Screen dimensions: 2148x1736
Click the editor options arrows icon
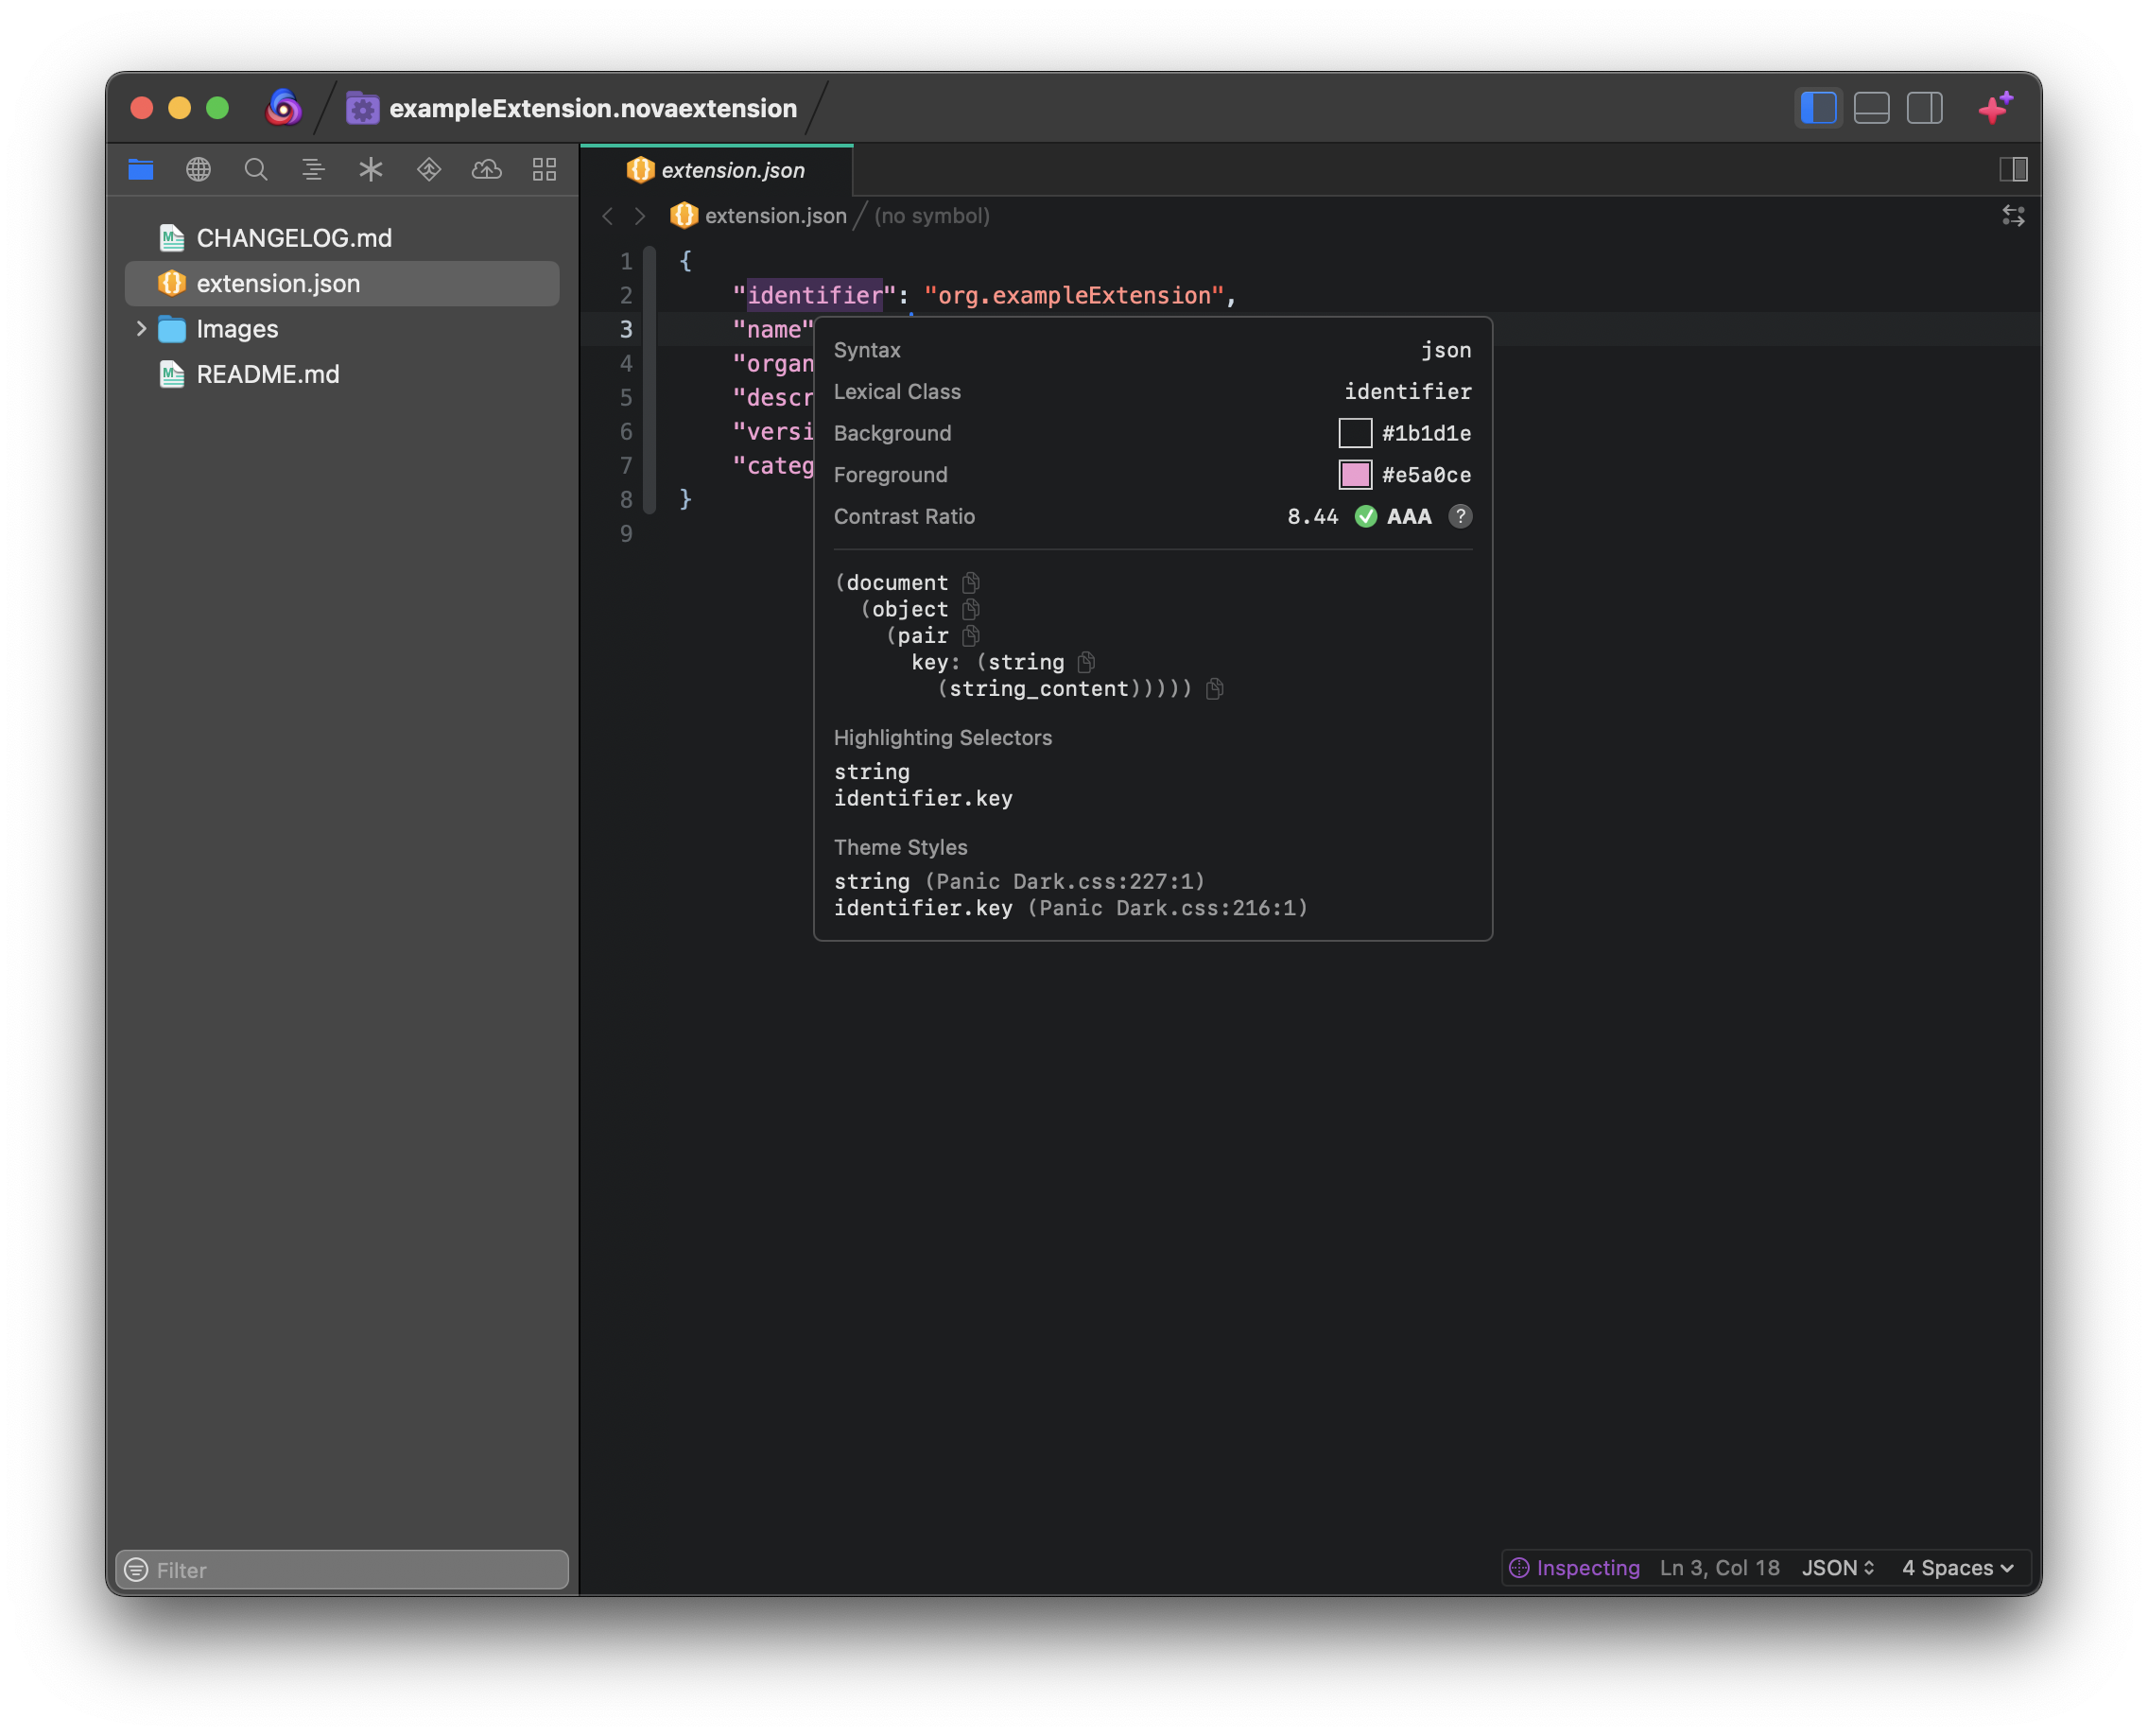(2013, 216)
